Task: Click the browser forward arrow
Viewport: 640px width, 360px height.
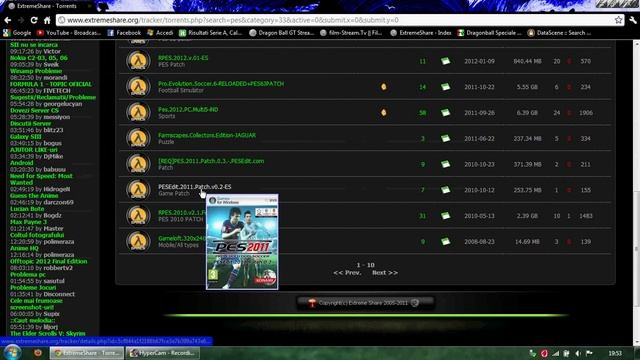Action: [x=21, y=20]
